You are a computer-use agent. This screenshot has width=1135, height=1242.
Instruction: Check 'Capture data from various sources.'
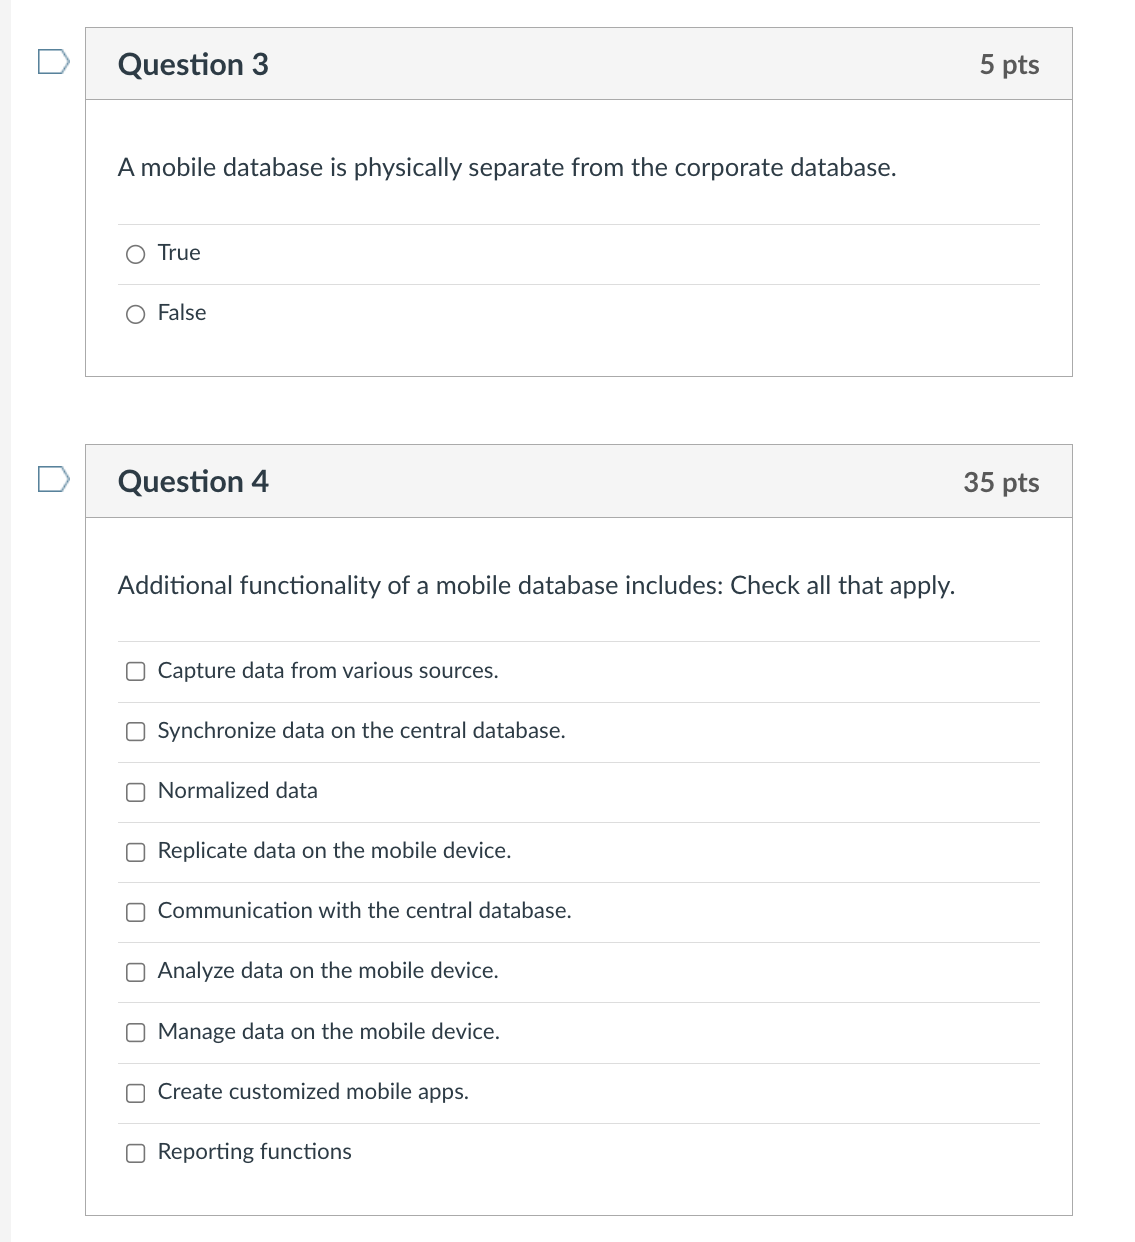[135, 672]
